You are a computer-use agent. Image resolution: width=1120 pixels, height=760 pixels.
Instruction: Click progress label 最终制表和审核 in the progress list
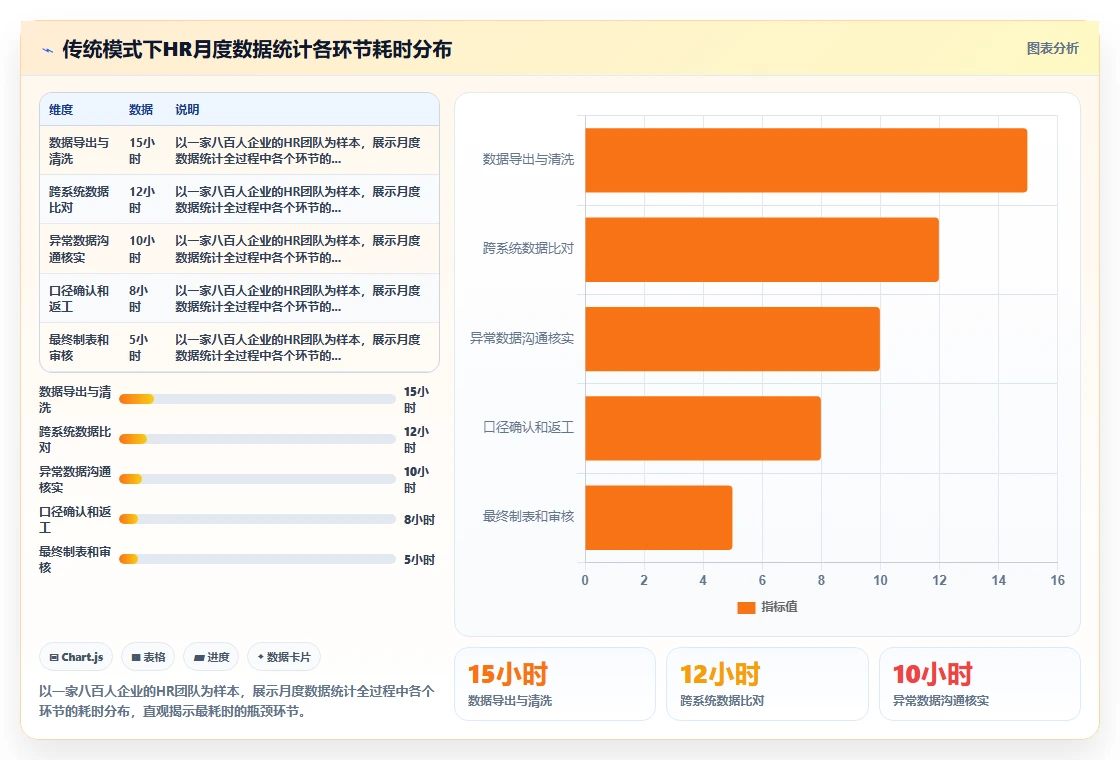75,560
